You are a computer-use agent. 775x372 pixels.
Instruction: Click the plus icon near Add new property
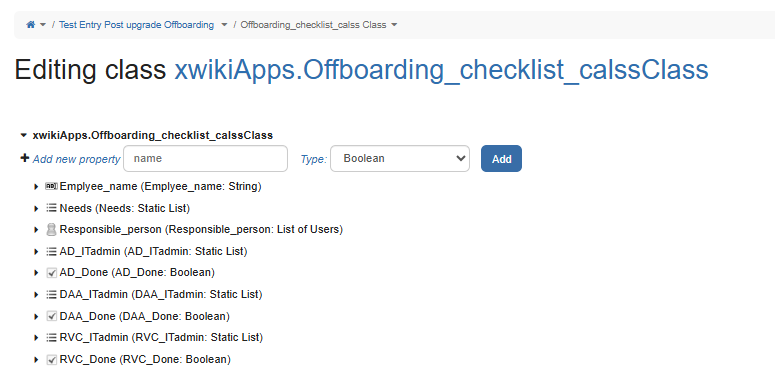[25, 158]
